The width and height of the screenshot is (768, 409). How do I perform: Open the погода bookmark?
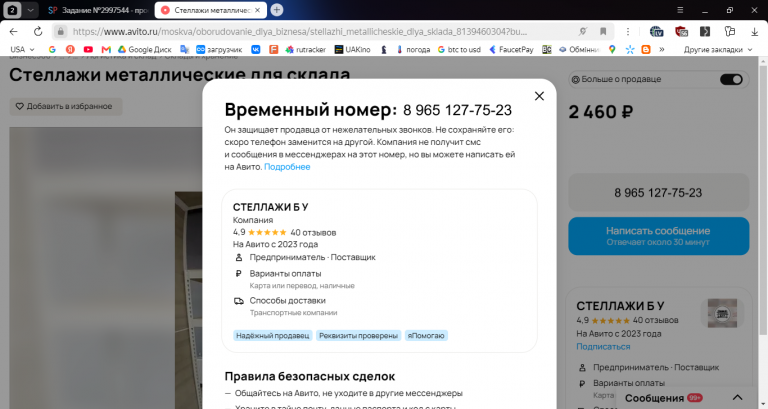[x=413, y=49]
